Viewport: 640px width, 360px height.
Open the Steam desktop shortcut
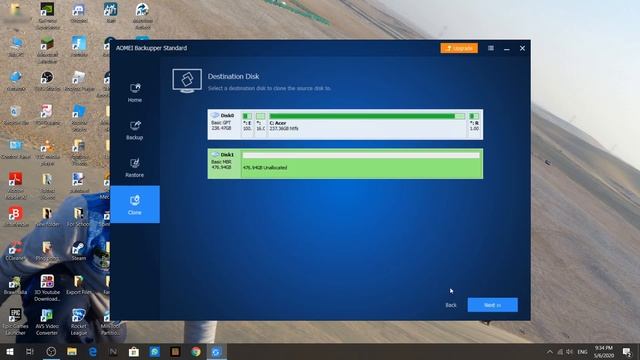click(x=78, y=250)
